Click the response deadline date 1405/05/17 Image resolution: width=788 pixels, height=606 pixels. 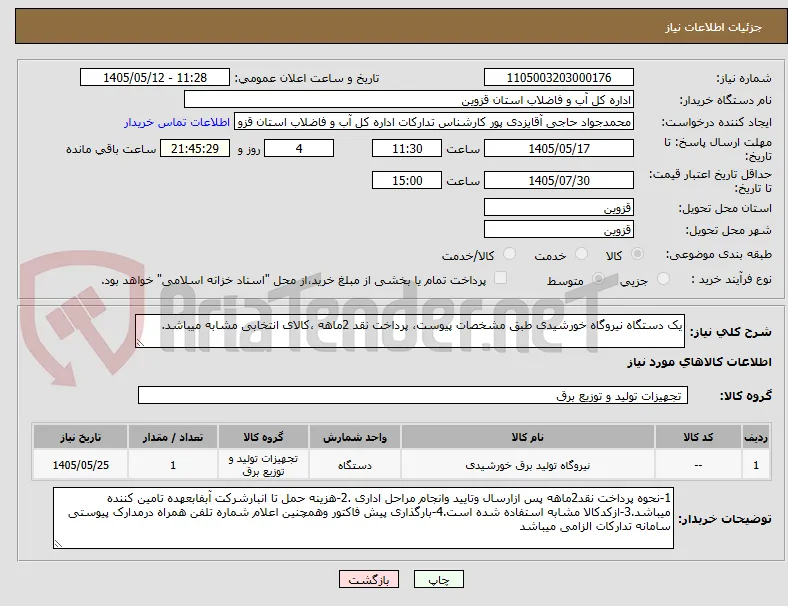[x=559, y=148]
